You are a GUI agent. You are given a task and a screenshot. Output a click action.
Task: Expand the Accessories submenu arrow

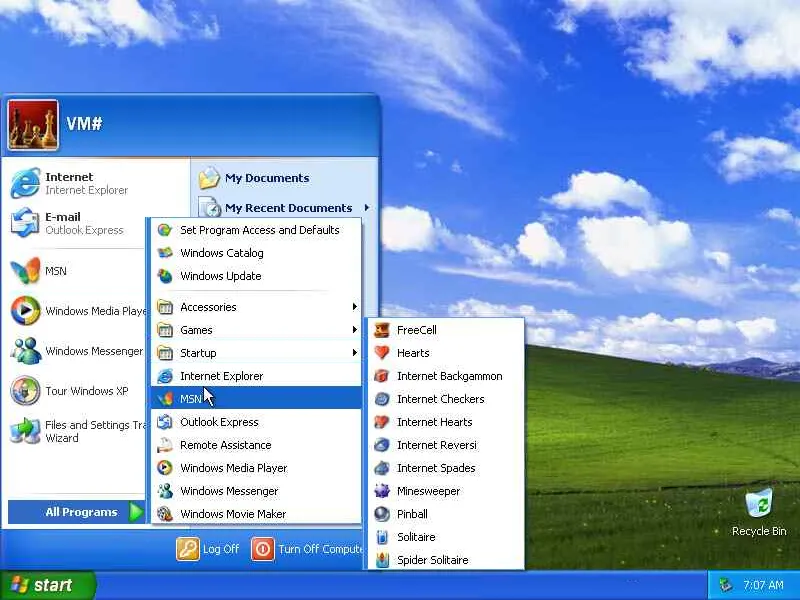pyautogui.click(x=355, y=307)
